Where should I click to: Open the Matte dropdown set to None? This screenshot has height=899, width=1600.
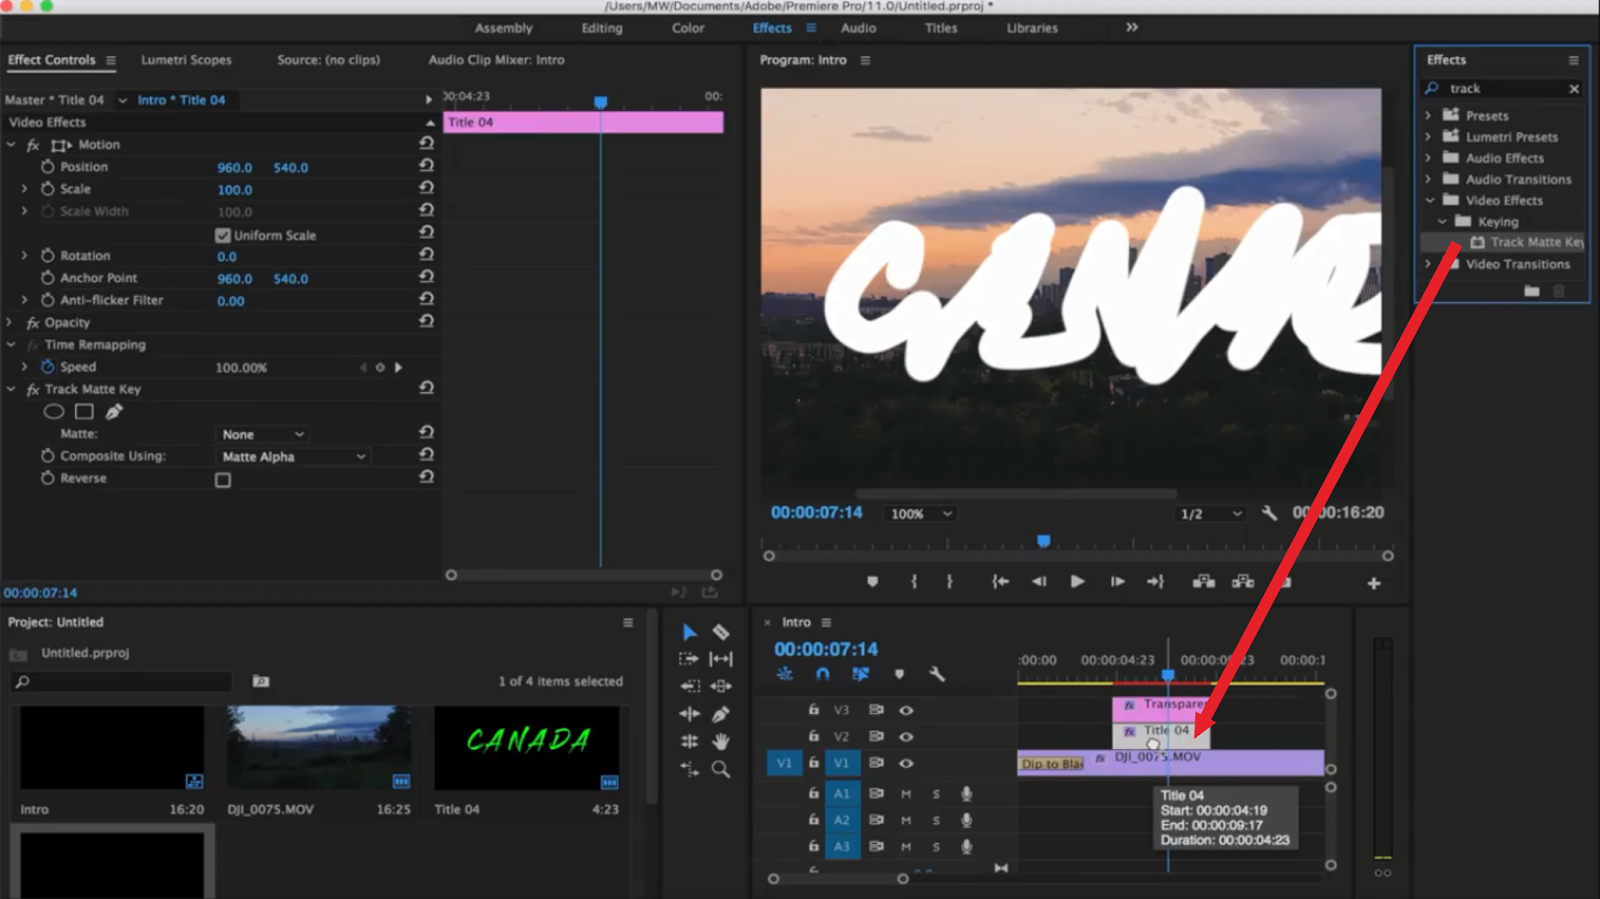coord(263,434)
